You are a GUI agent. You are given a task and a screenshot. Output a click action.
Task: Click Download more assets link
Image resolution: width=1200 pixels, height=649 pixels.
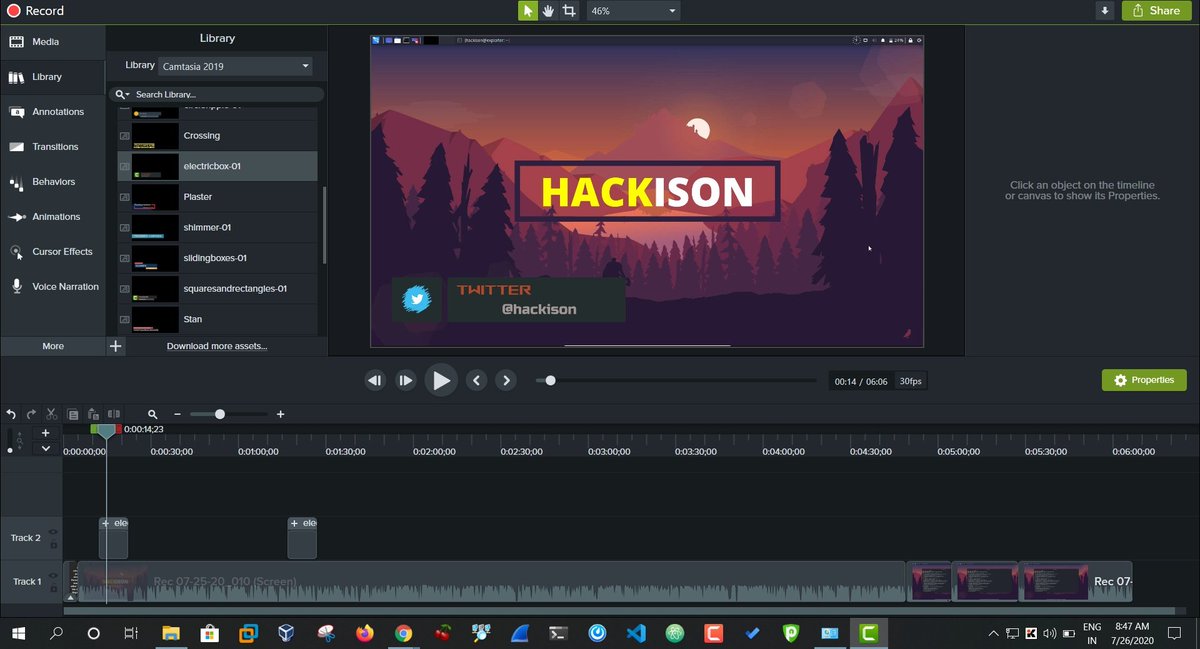[217, 346]
